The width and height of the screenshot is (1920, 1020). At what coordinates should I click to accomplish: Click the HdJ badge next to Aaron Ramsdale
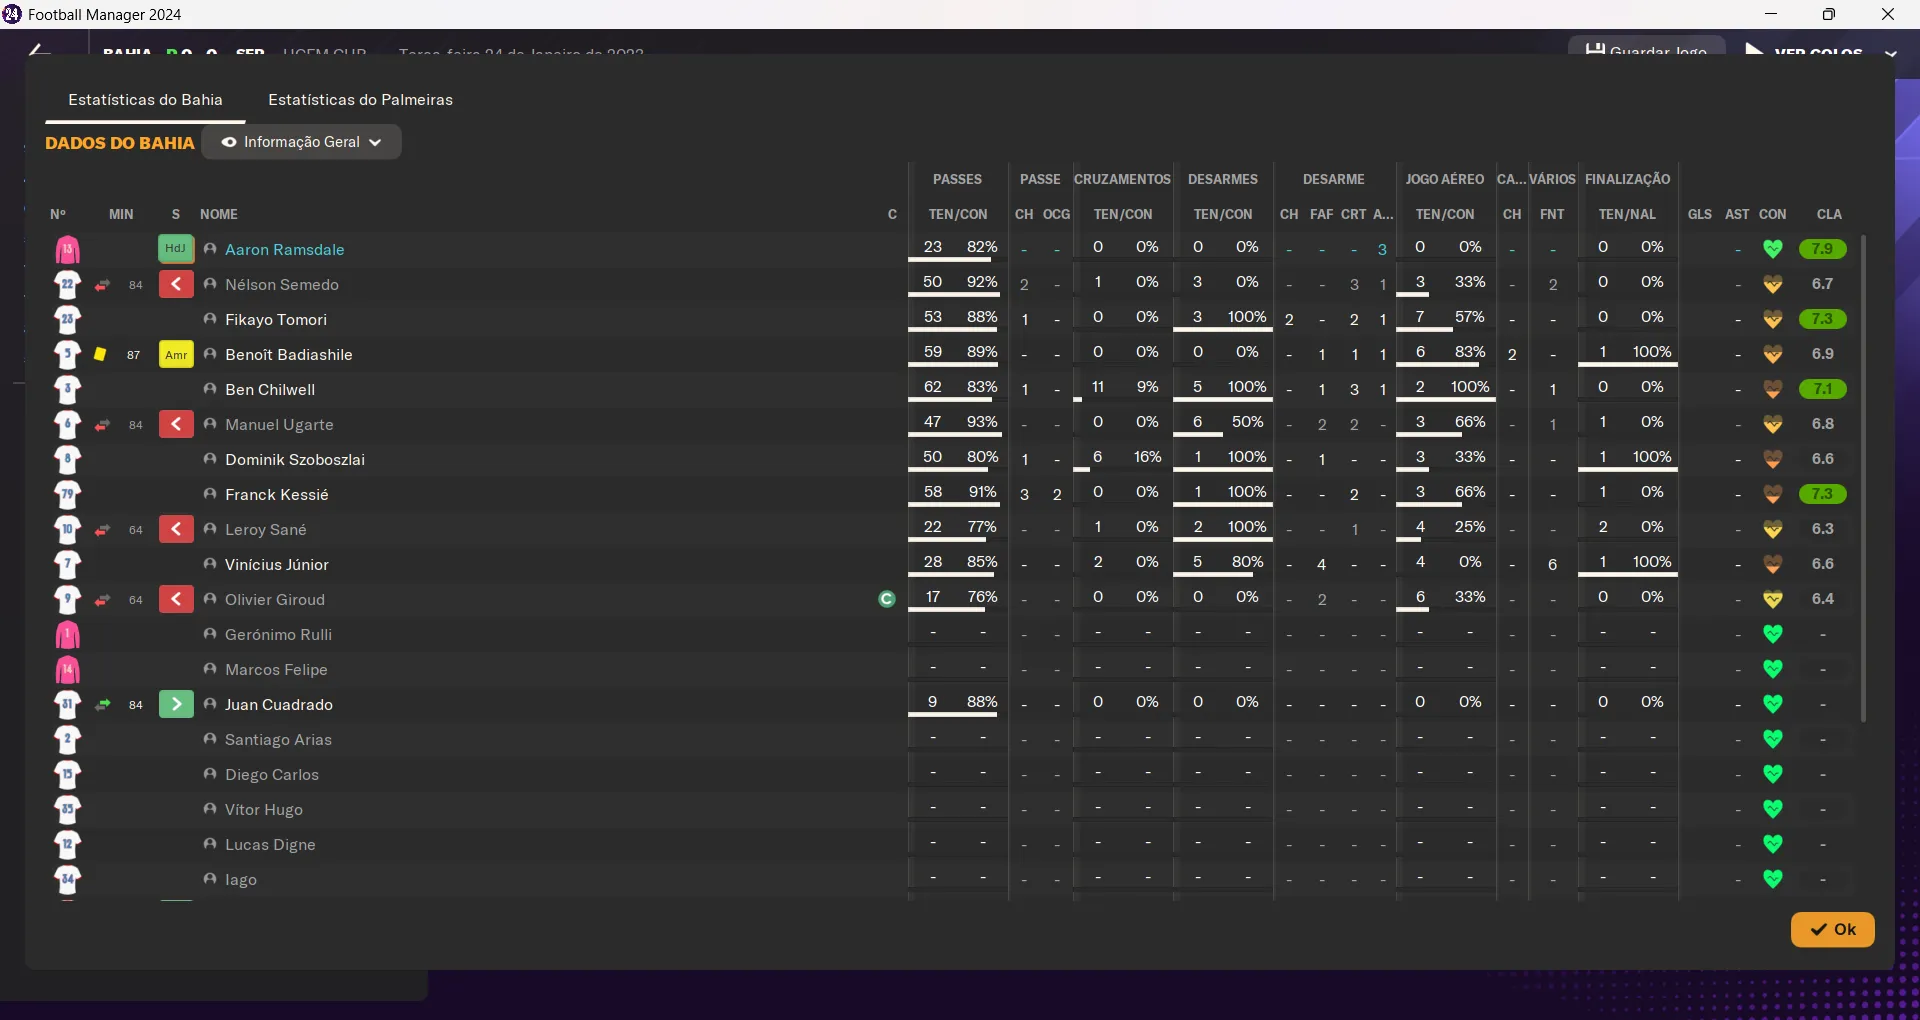176,249
